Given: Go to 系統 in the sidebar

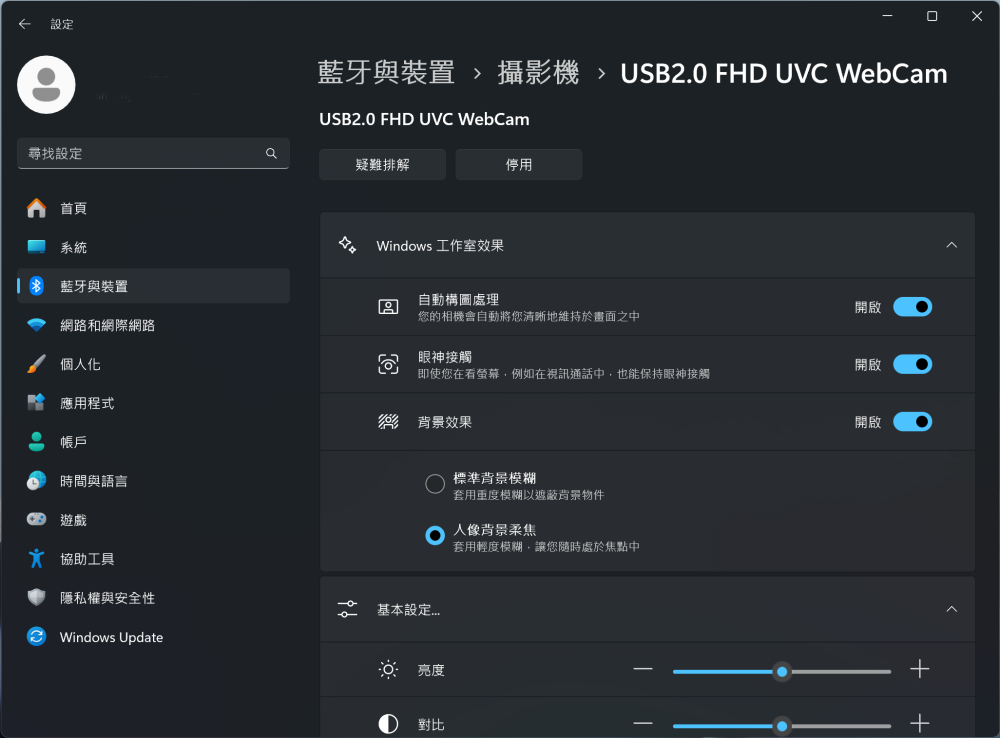Looking at the screenshot, I should pyautogui.click(x=154, y=247).
